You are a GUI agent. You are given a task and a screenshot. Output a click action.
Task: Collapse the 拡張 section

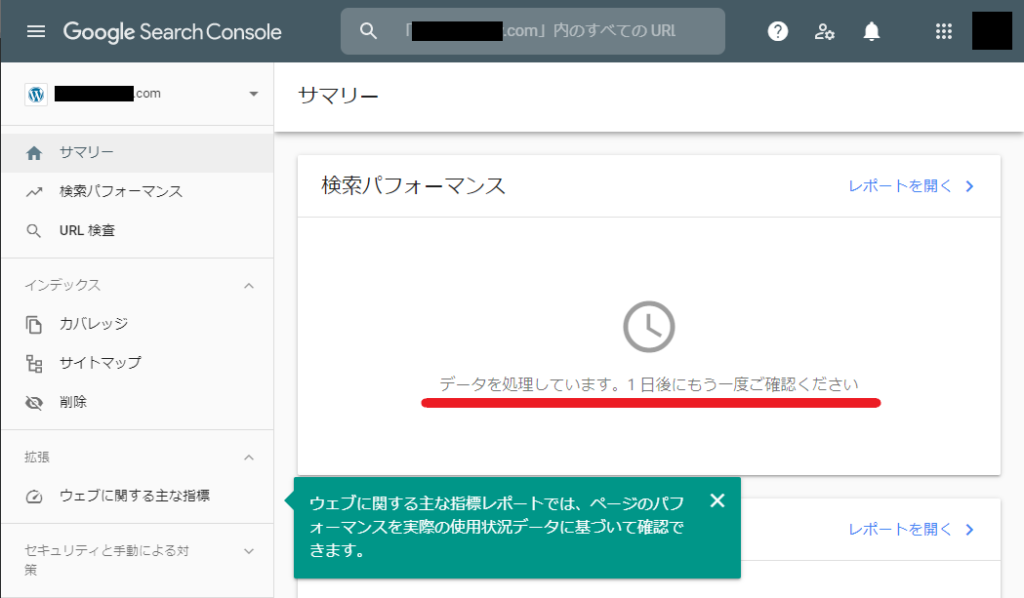pyautogui.click(x=249, y=457)
